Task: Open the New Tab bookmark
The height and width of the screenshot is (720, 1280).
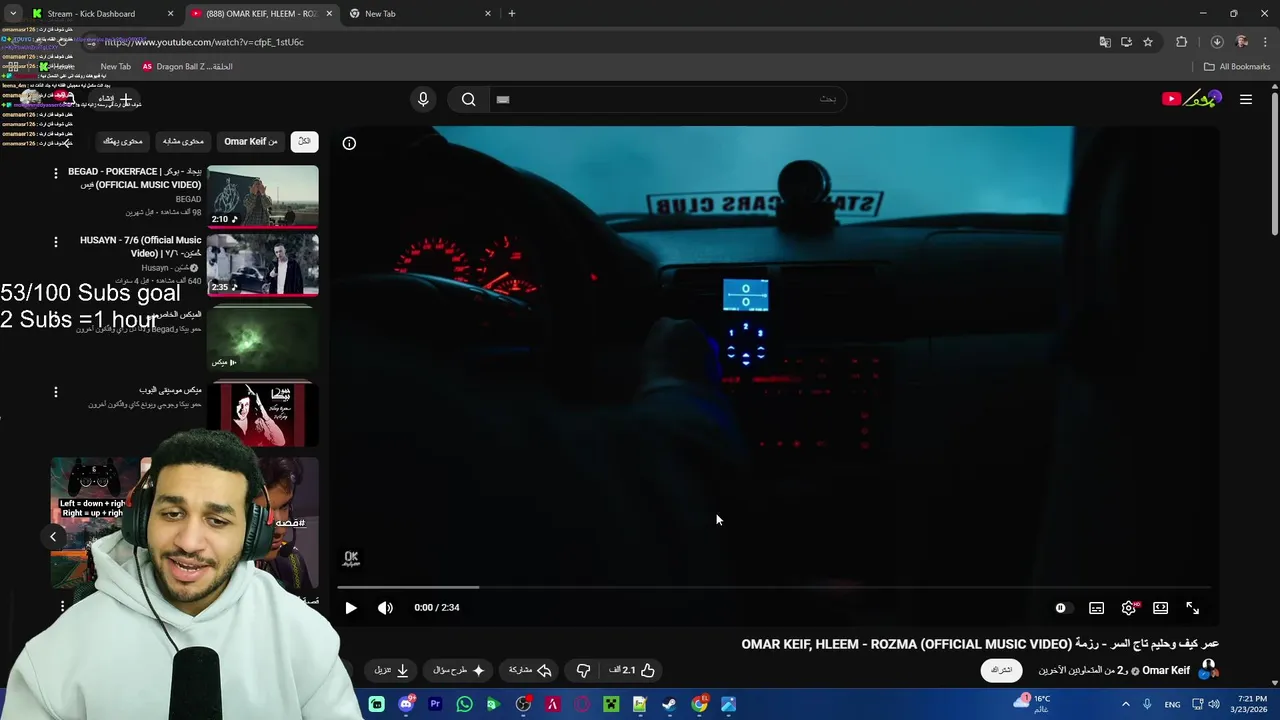Action: 115,67
